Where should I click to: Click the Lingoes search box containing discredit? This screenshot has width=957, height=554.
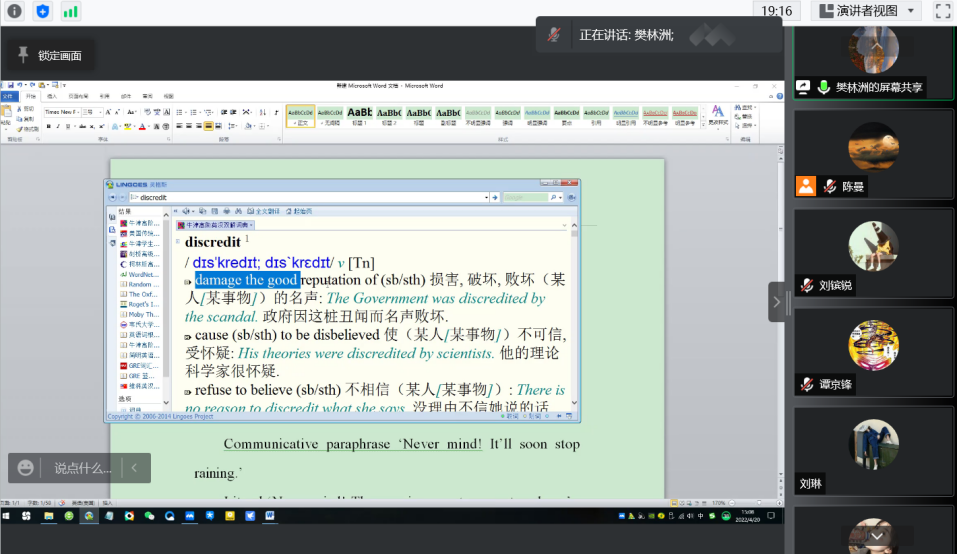click(307, 197)
